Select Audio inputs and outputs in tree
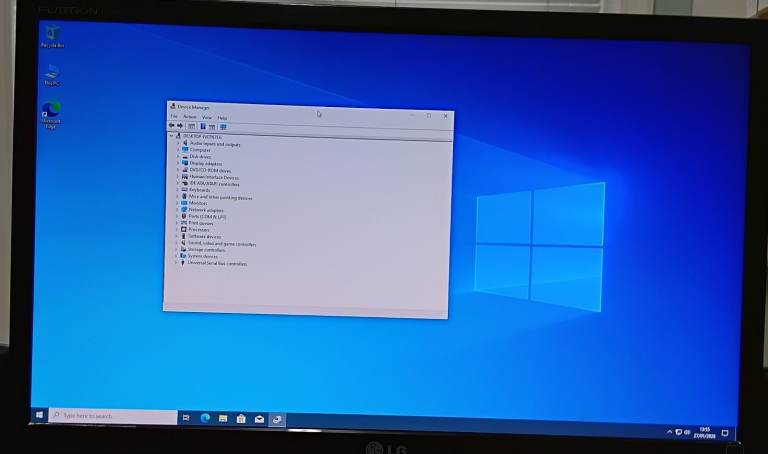 coord(214,144)
